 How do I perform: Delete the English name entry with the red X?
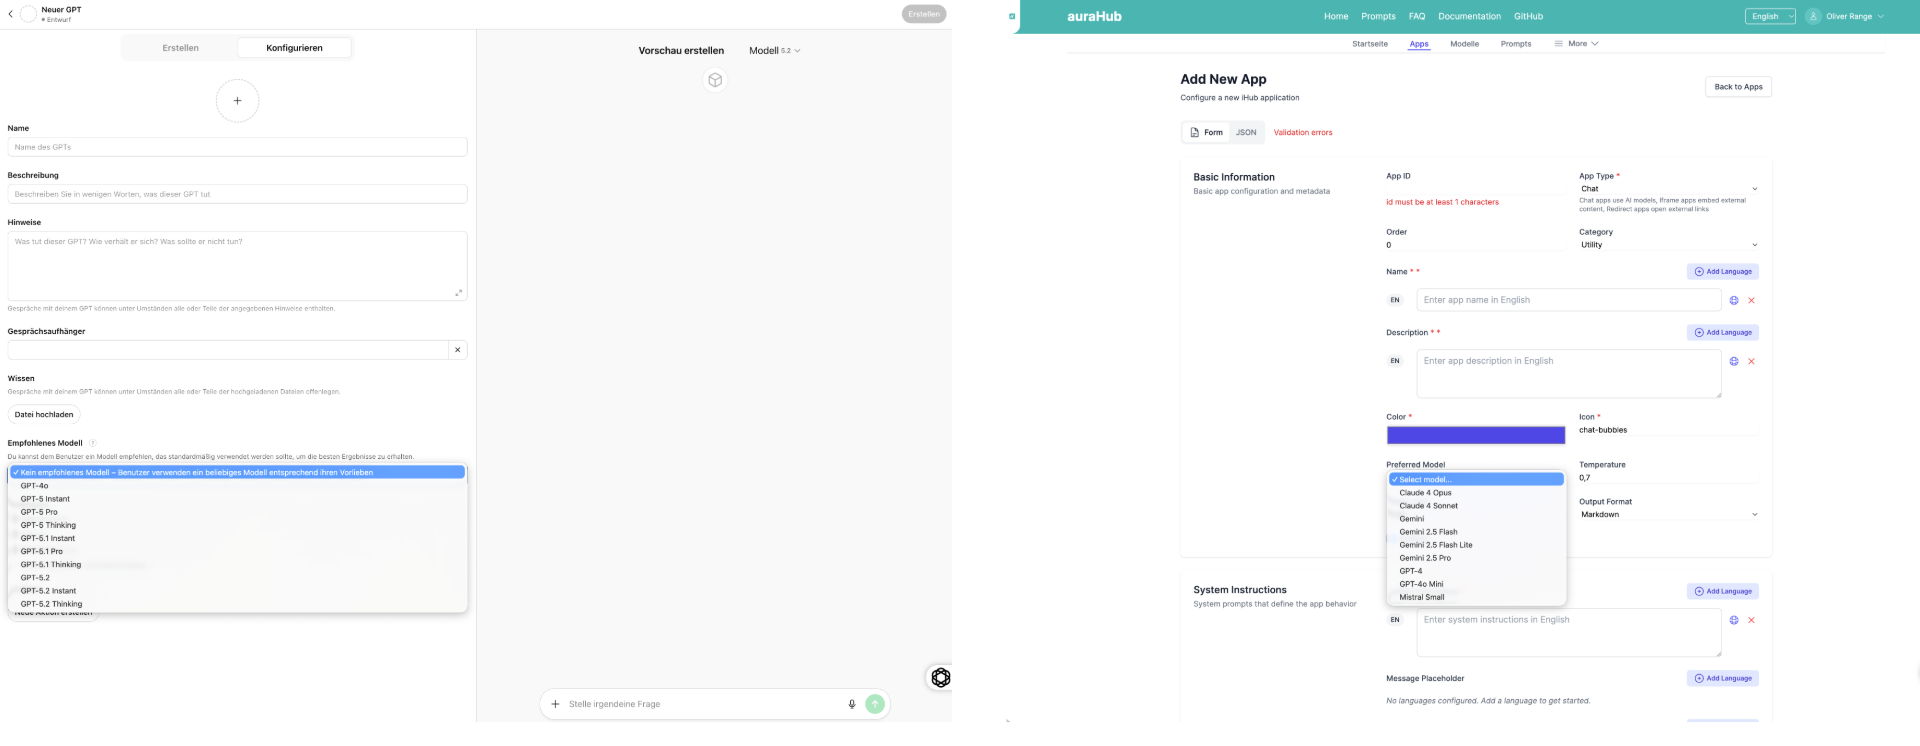coord(1751,300)
